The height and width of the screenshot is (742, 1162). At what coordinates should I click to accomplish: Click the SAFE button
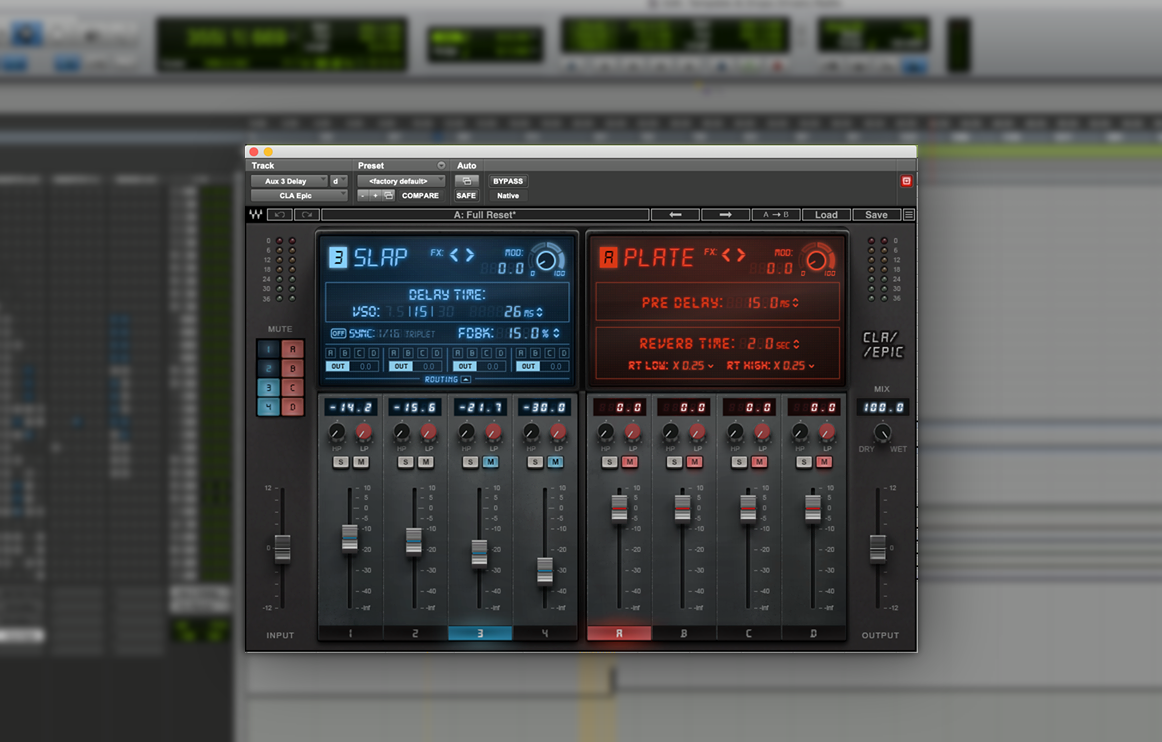[466, 196]
